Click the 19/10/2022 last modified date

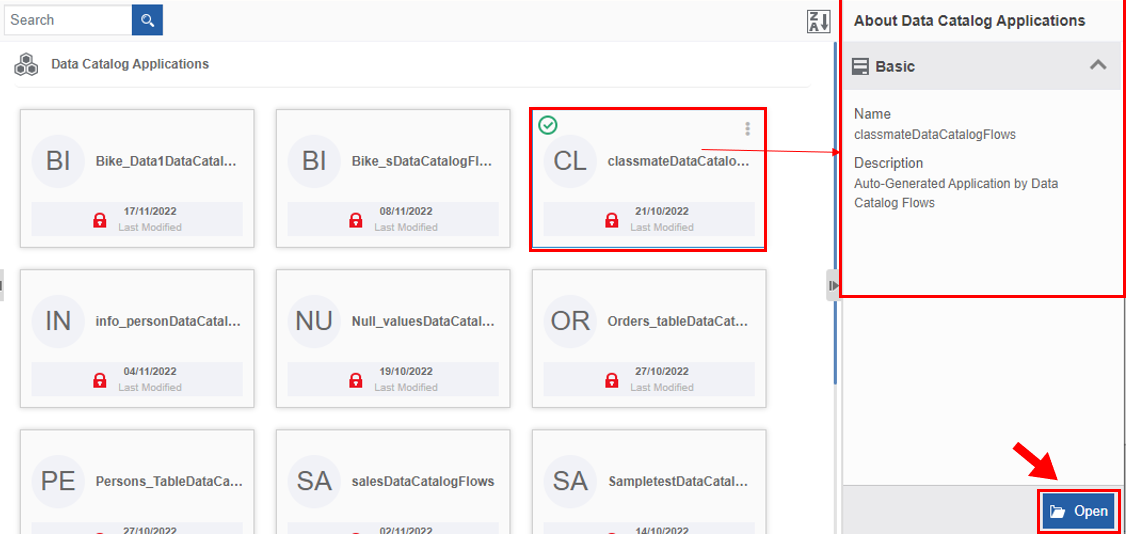[x=406, y=371]
